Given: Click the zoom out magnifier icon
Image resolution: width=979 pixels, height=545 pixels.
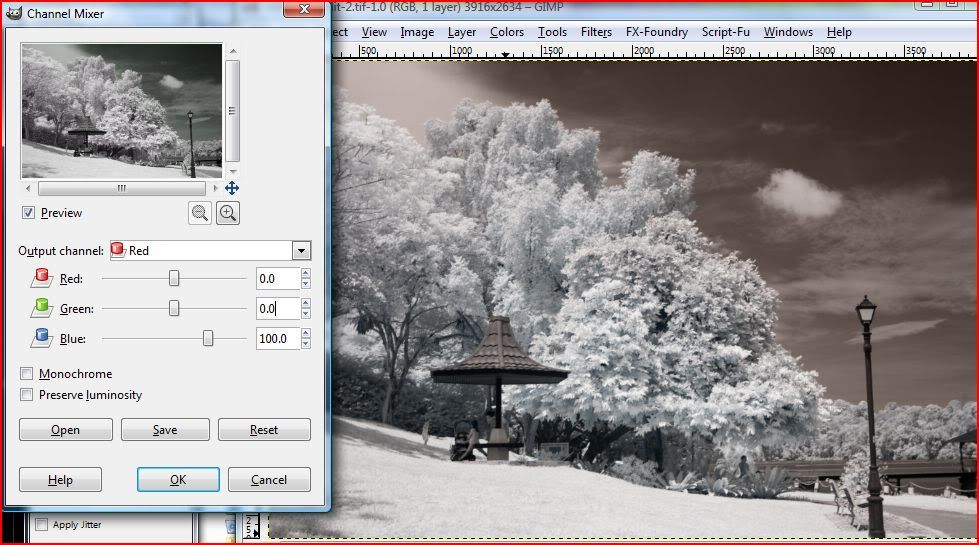Looking at the screenshot, I should click(x=200, y=213).
